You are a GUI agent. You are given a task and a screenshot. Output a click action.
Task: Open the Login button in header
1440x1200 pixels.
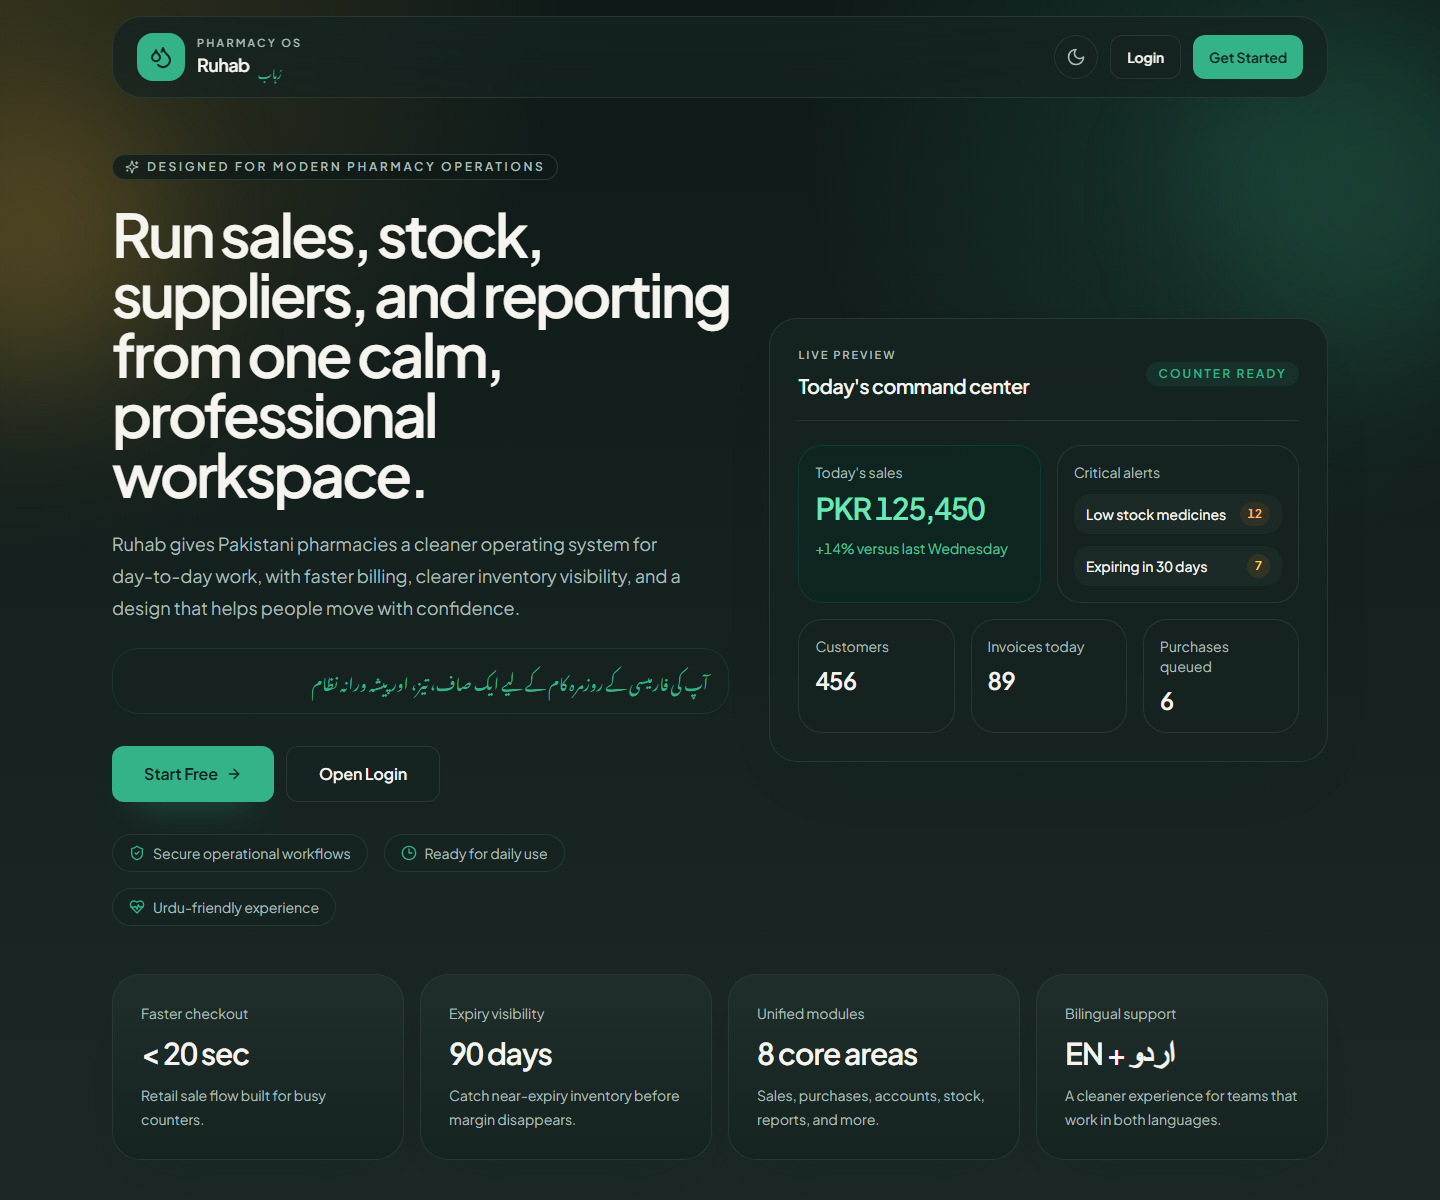coord(1145,57)
